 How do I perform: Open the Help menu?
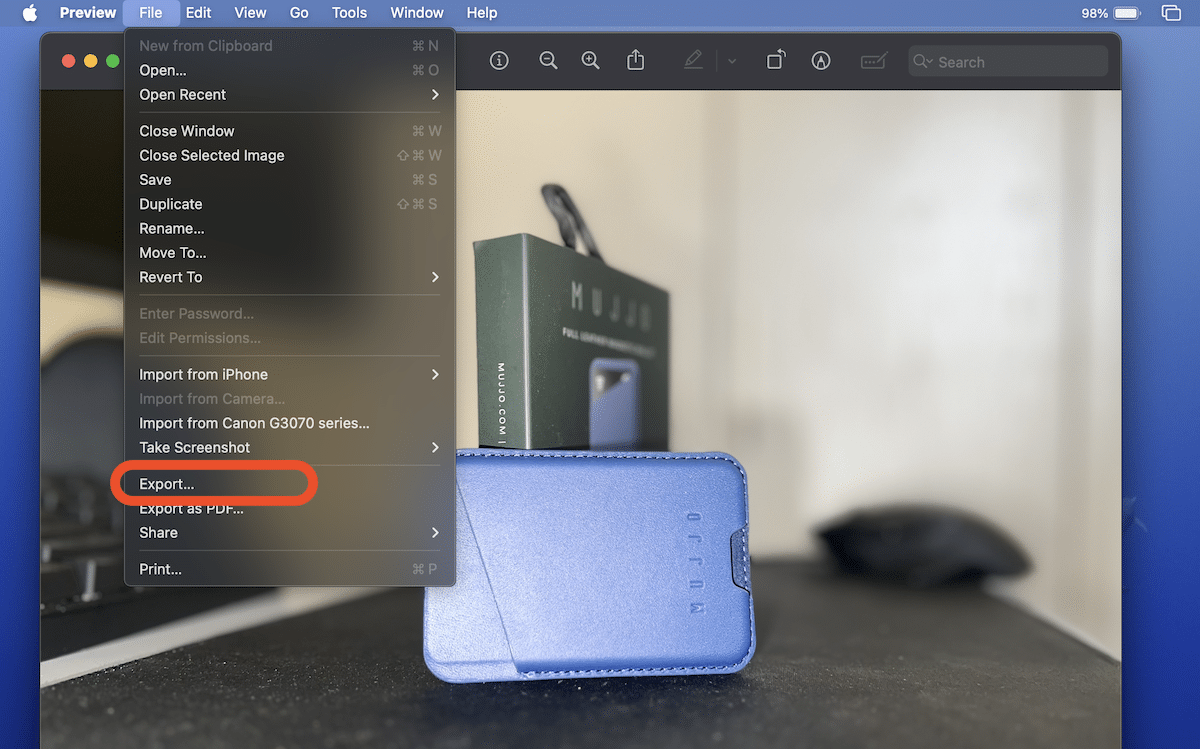pyautogui.click(x=482, y=13)
